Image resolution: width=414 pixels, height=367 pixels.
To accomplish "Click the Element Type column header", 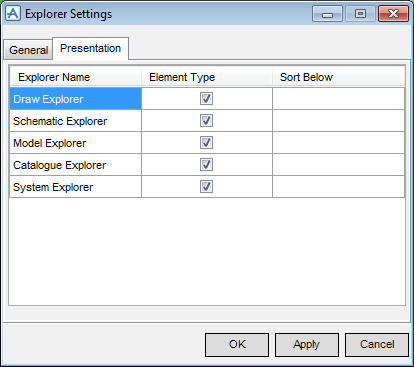I will pyautogui.click(x=207, y=77).
